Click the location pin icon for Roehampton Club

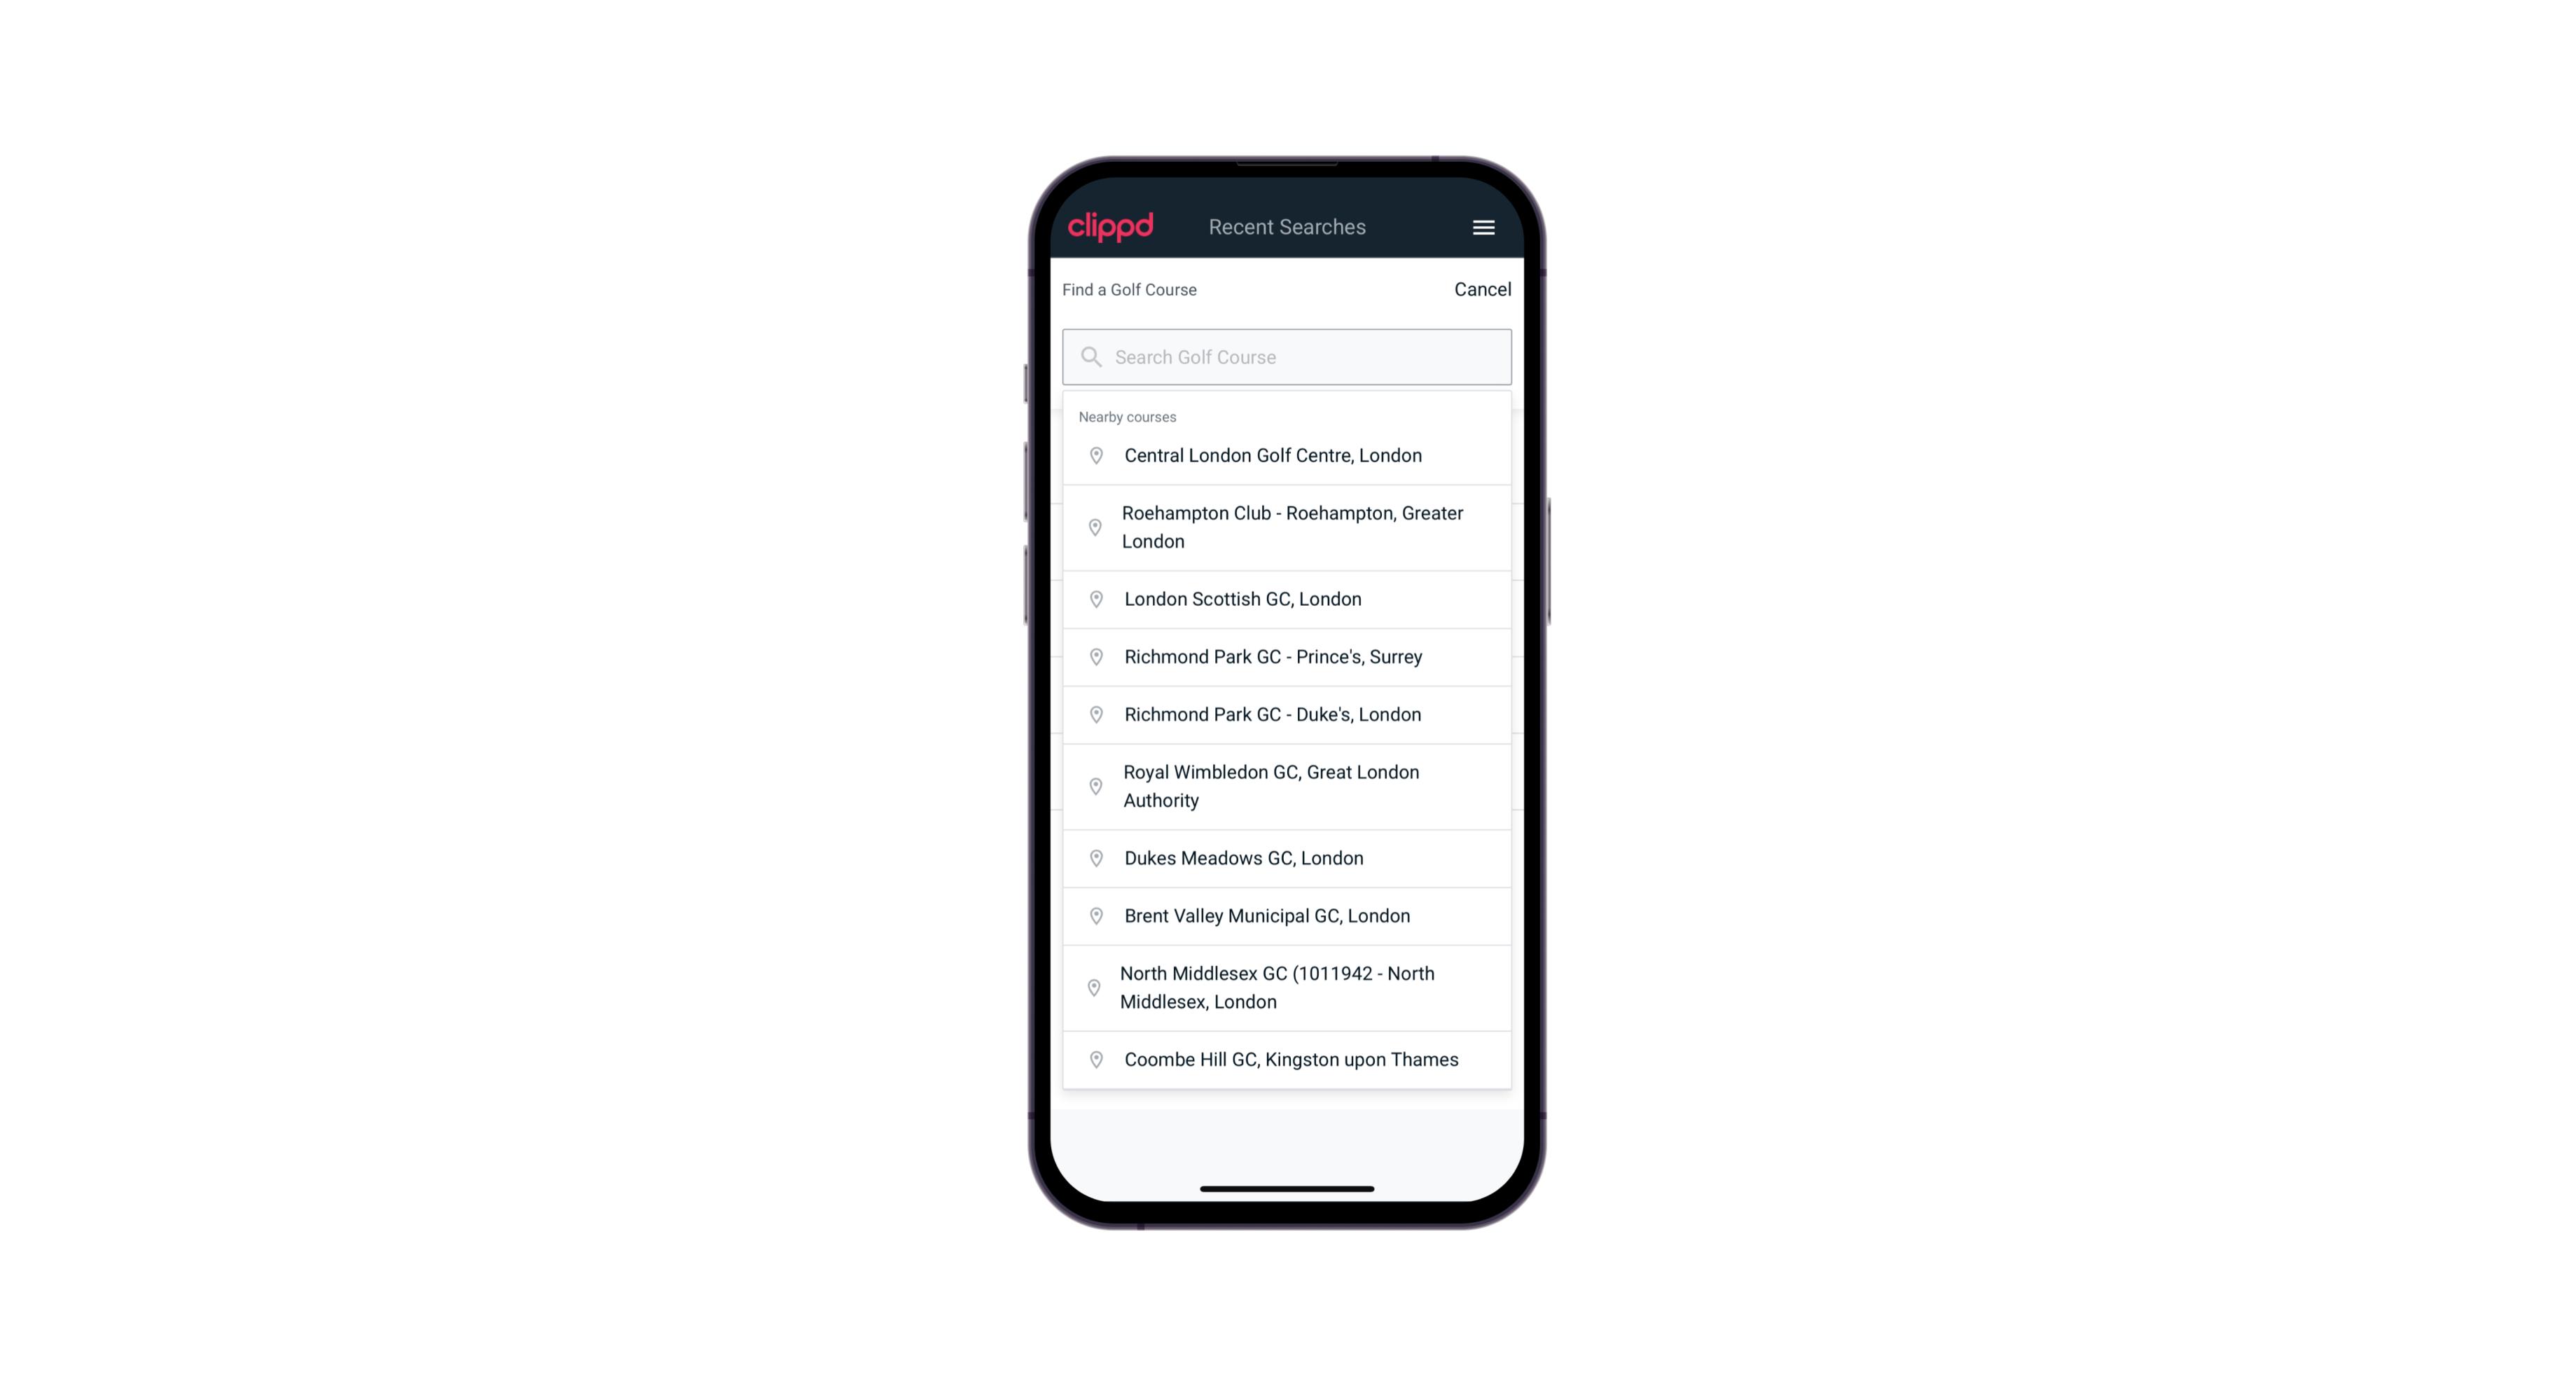point(1093,527)
